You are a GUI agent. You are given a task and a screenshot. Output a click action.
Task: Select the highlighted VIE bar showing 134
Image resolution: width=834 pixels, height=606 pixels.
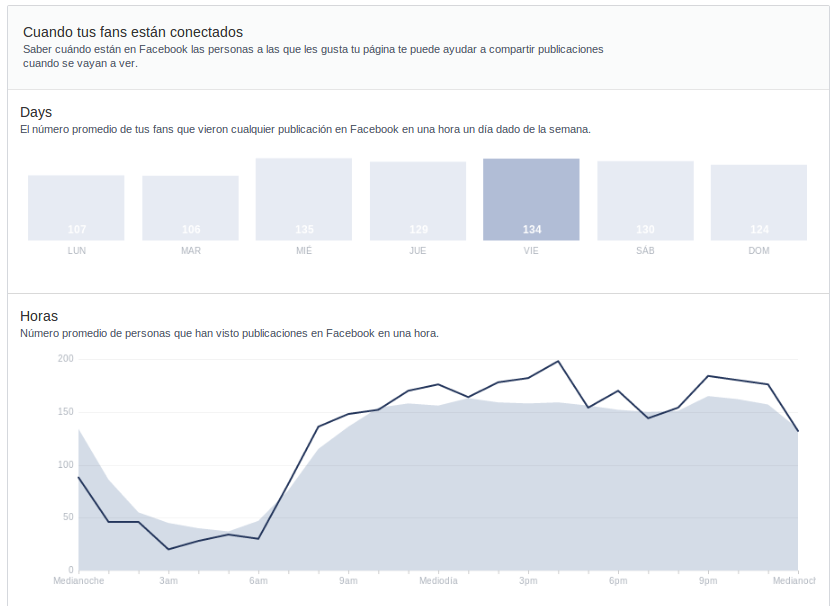tap(531, 199)
